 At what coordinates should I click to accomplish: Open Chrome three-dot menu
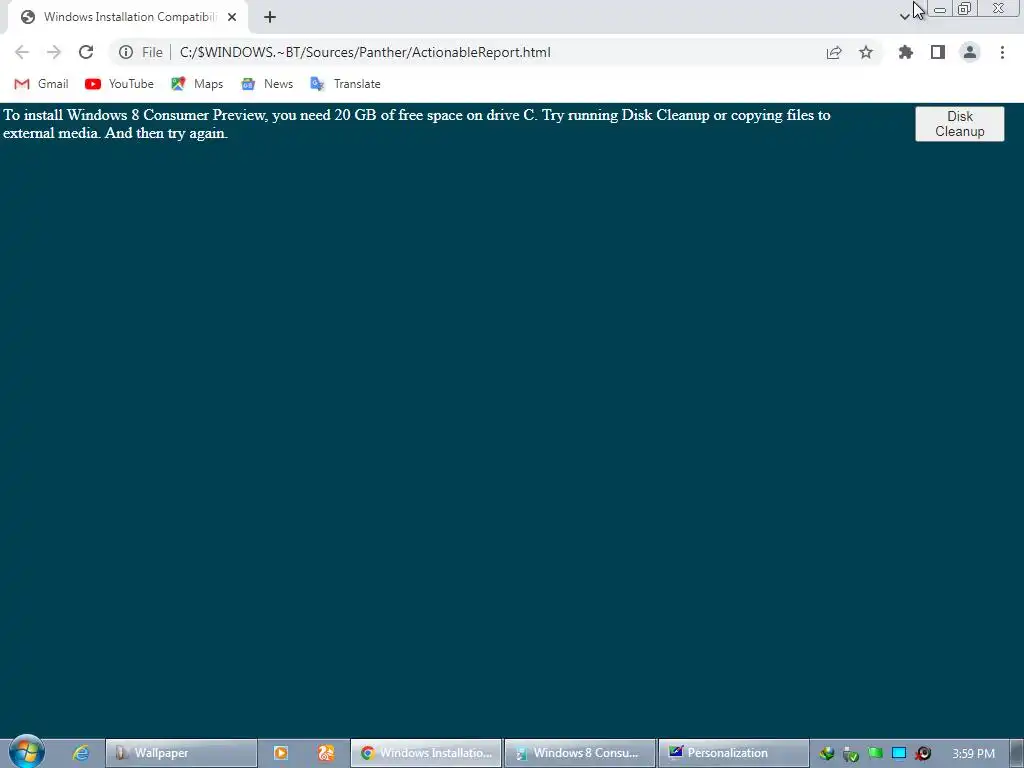click(1002, 52)
